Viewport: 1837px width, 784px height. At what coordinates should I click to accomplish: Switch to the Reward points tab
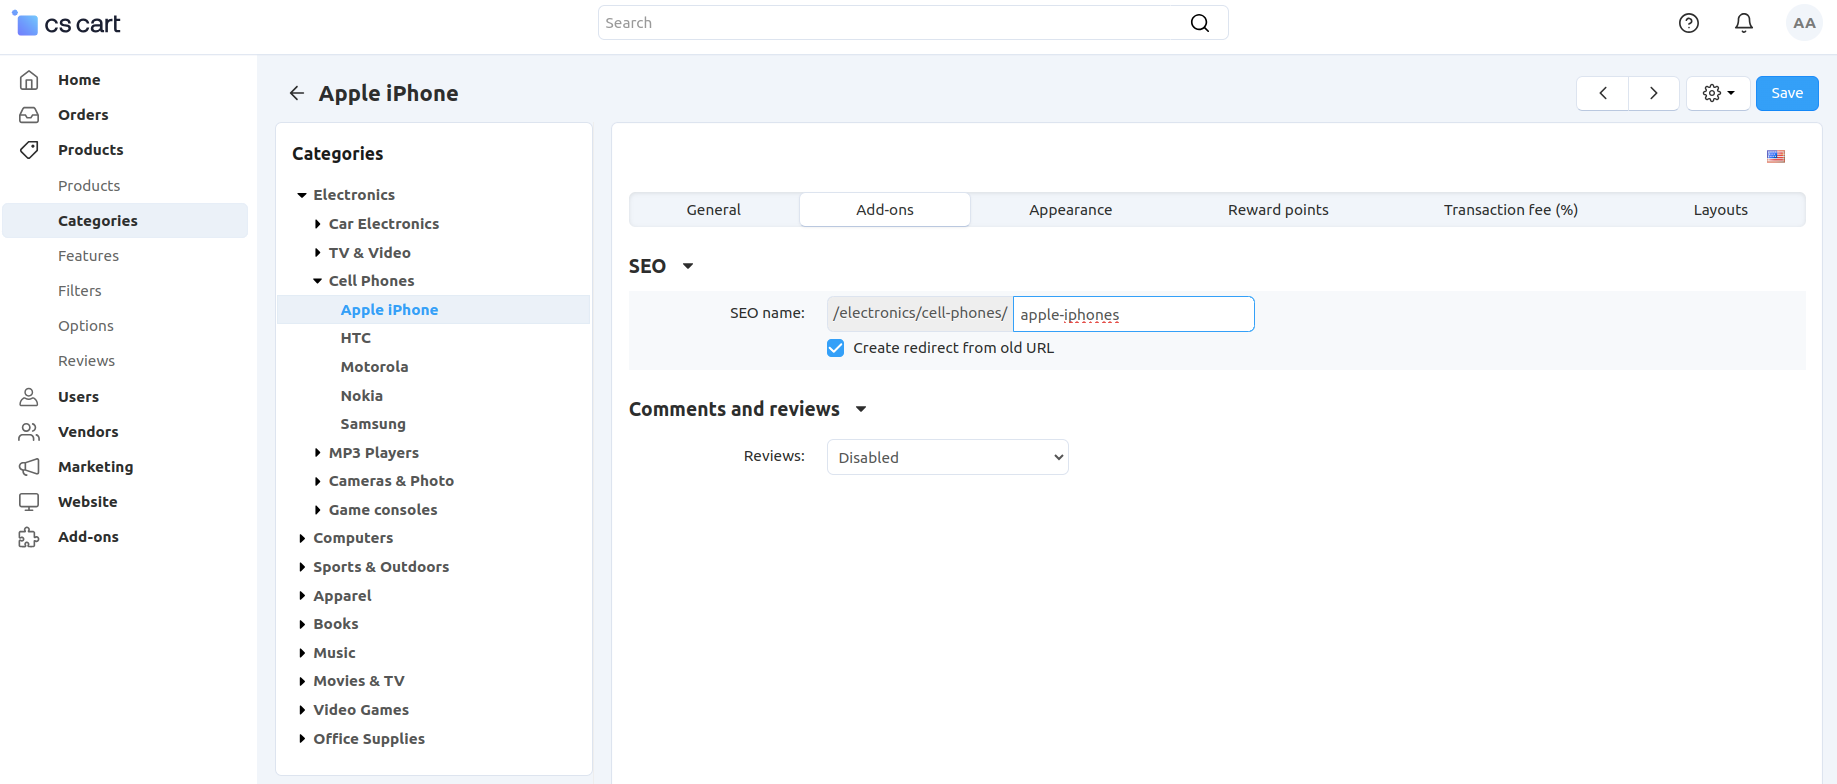coord(1278,210)
